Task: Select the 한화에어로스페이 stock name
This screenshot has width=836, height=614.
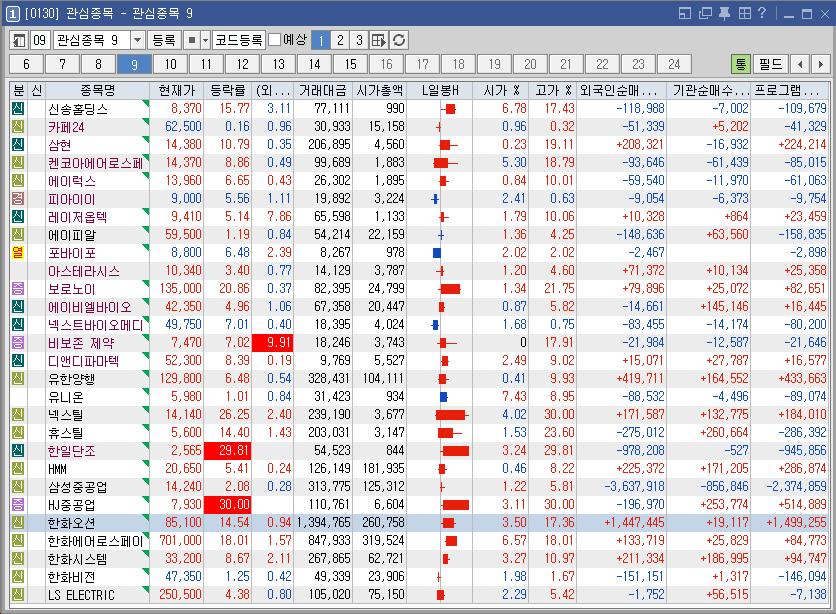Action: [95, 541]
